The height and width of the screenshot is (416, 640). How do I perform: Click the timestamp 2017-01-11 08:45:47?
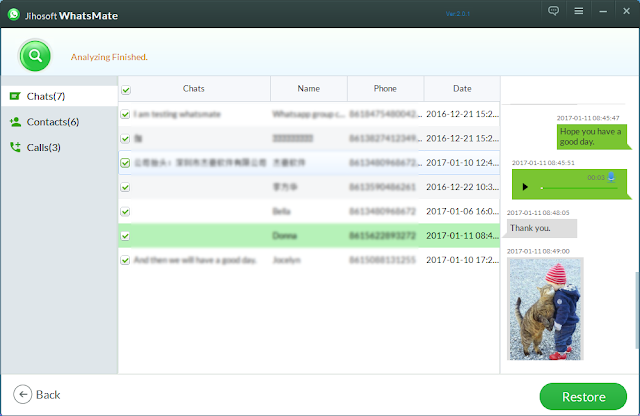588,118
